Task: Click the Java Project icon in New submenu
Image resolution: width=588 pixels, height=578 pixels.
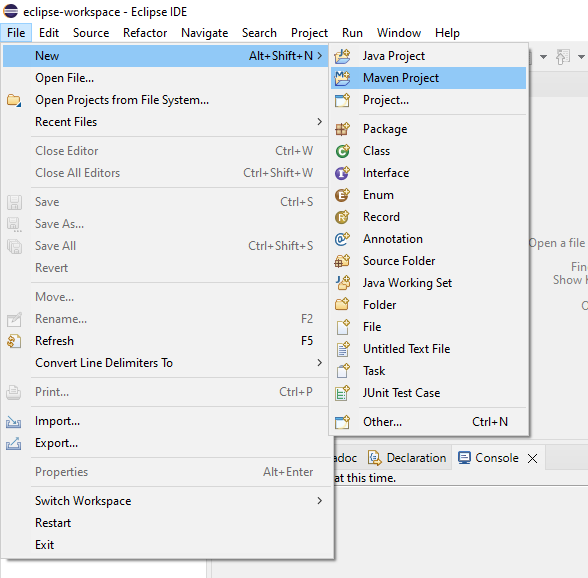Action: point(342,56)
